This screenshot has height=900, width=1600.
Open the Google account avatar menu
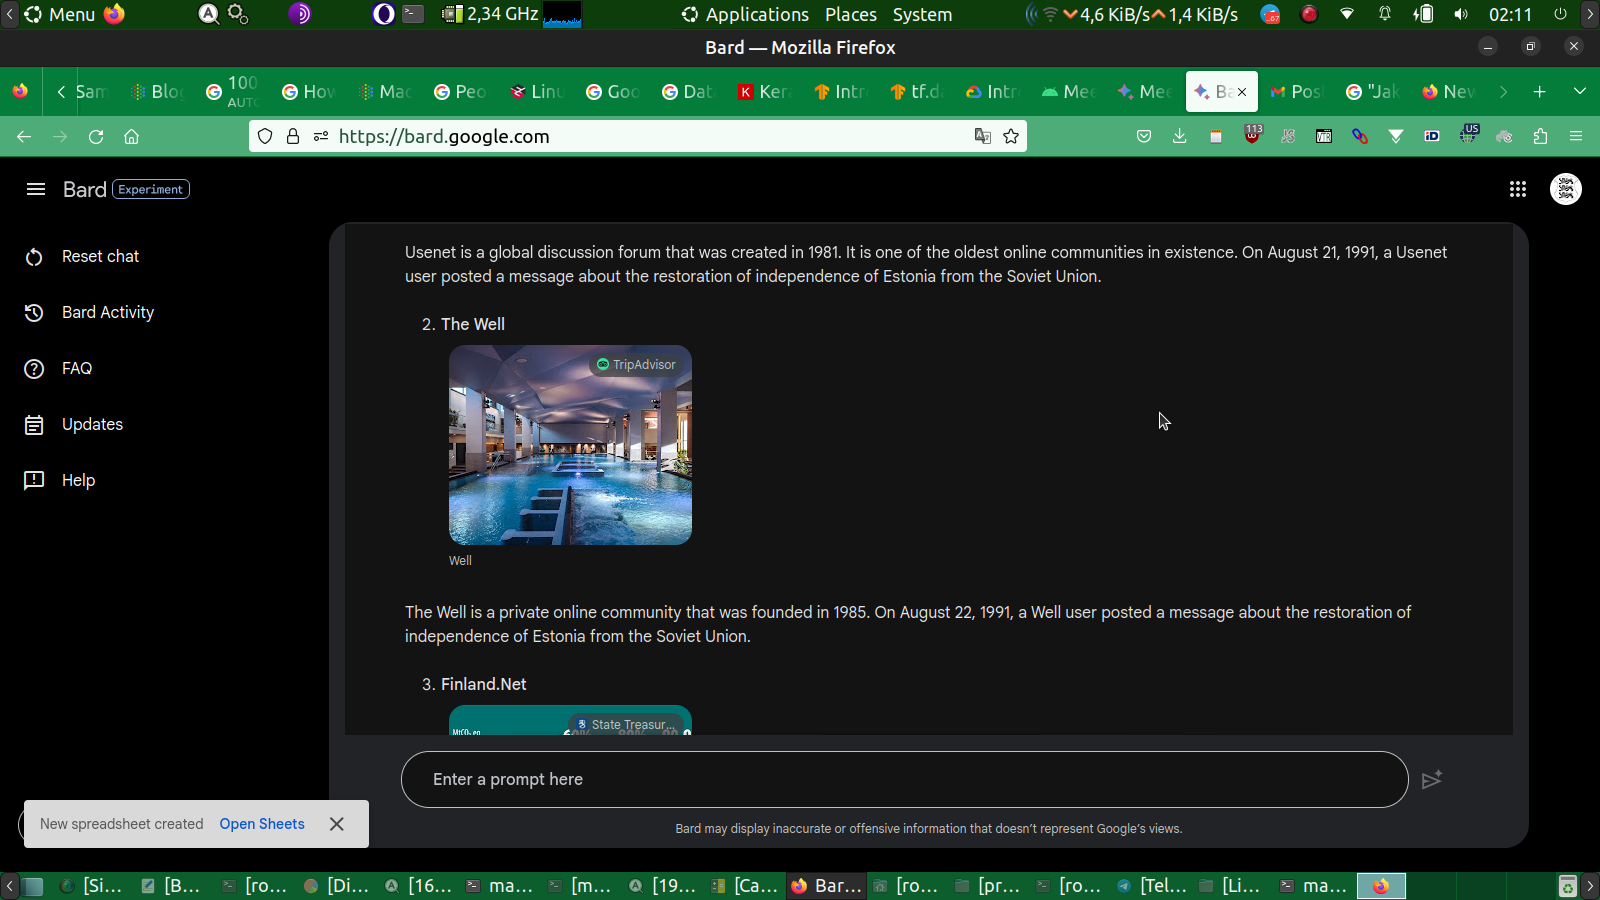click(1566, 189)
